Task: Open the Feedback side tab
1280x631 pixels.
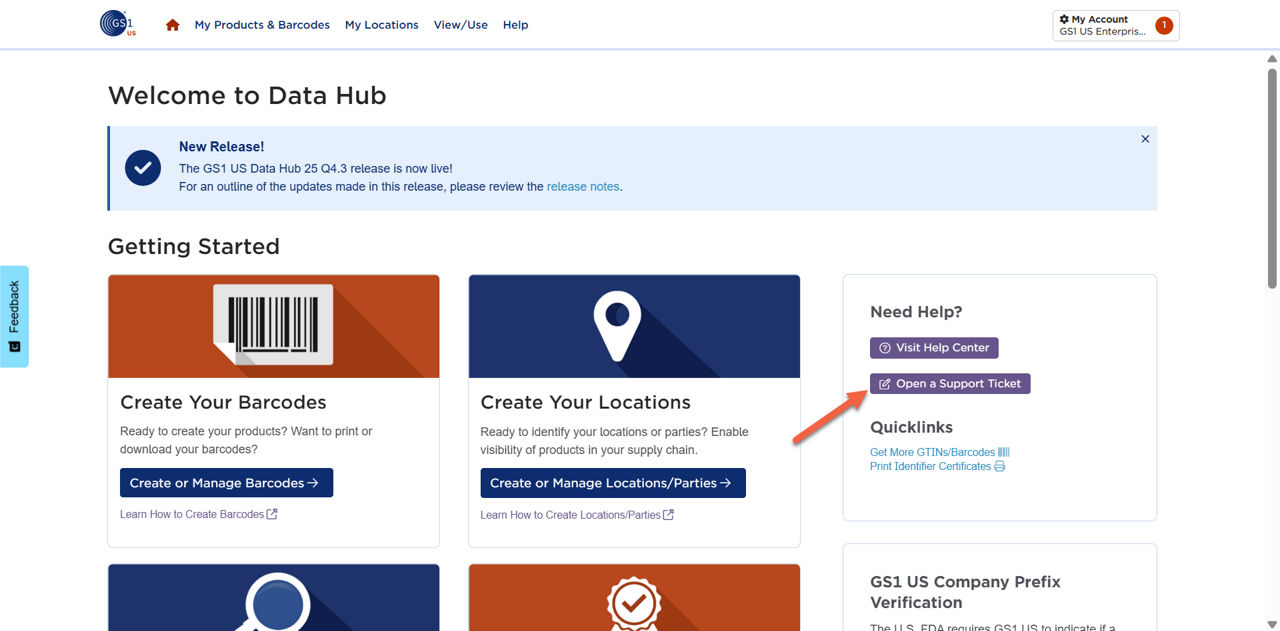Action: 14,316
